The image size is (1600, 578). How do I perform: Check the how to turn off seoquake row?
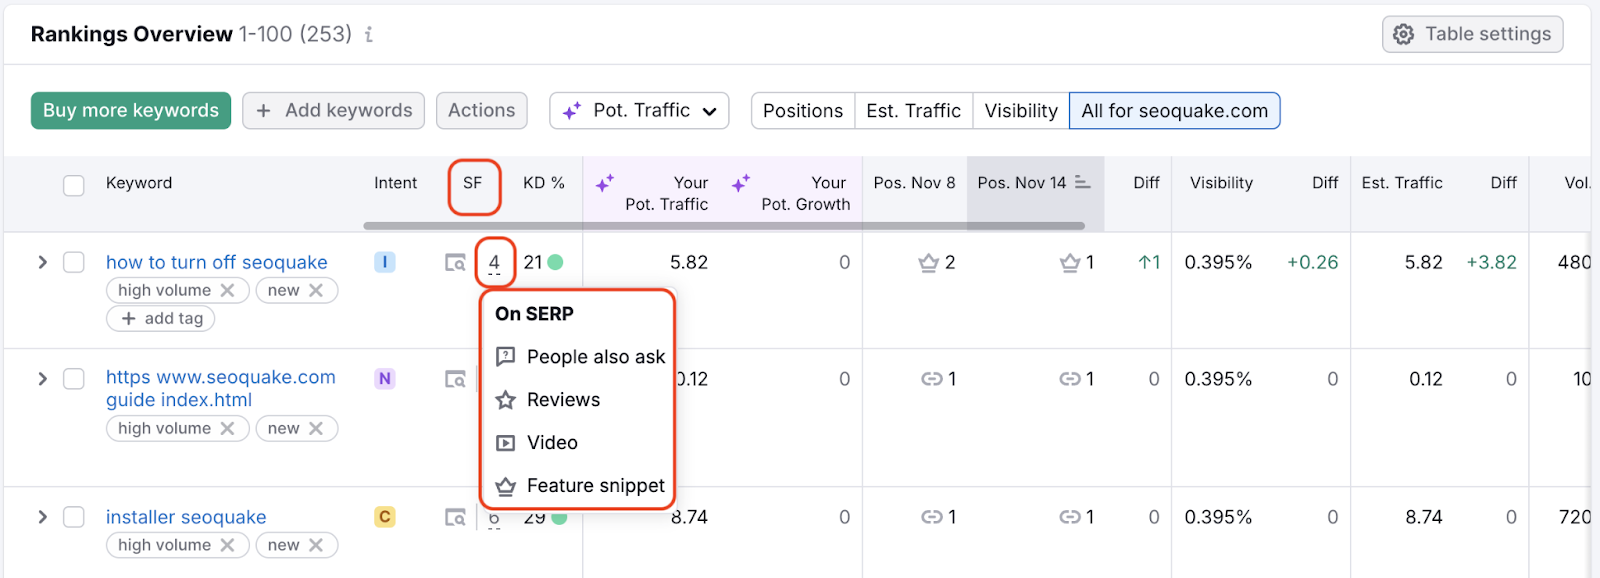[74, 262]
